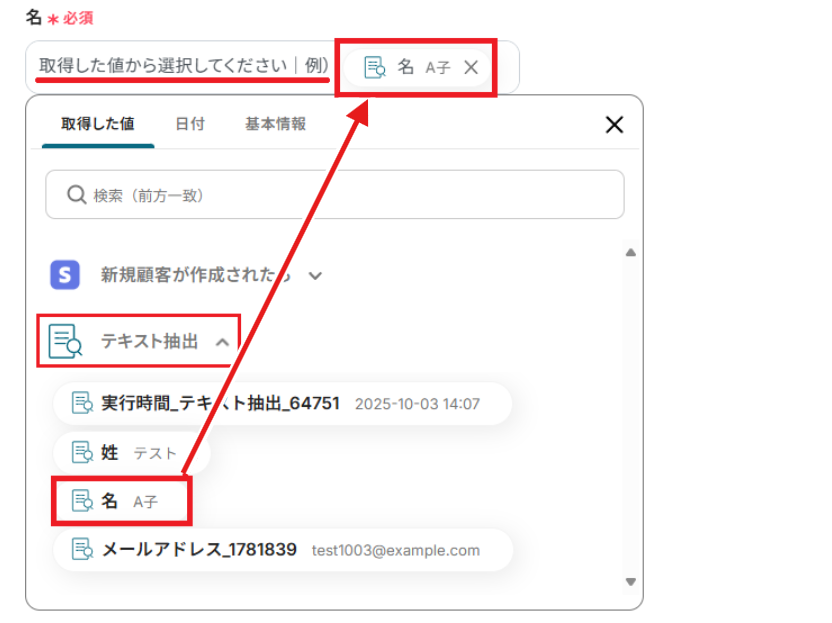Expand the 新規顧客が作成されたら section chevron
The image size is (832, 623).
point(315,275)
